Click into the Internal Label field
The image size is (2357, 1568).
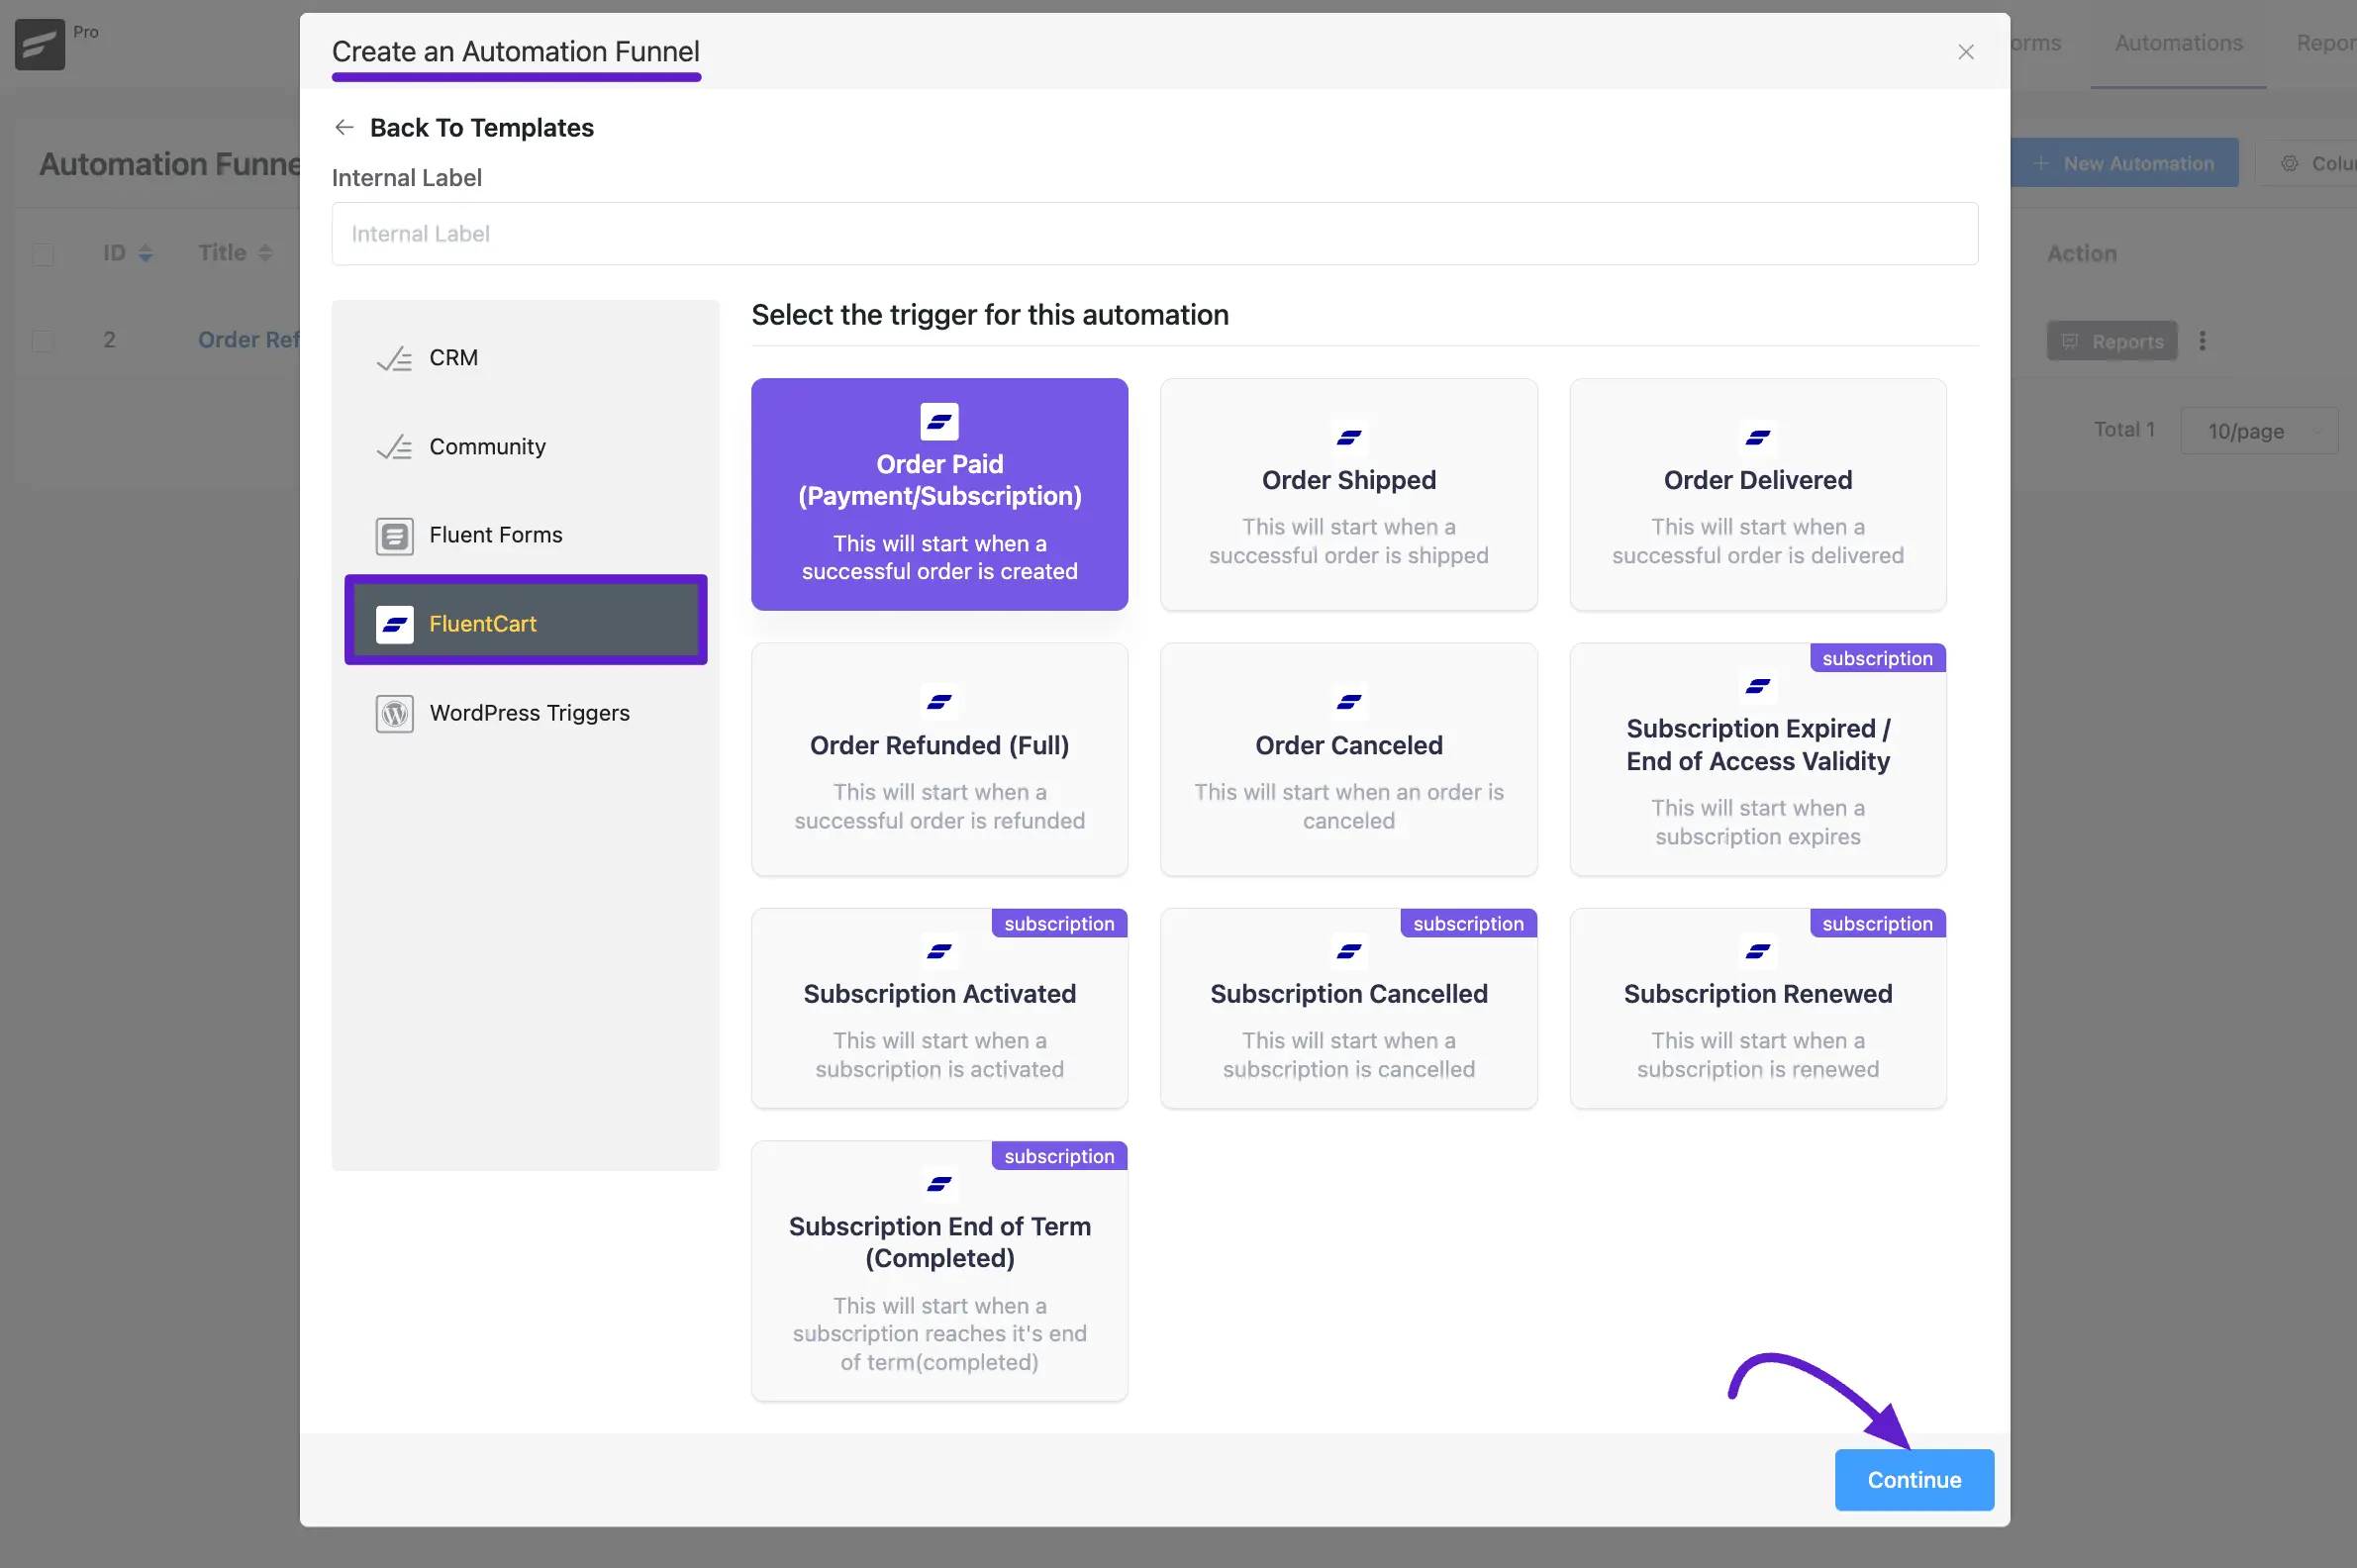1154,234
